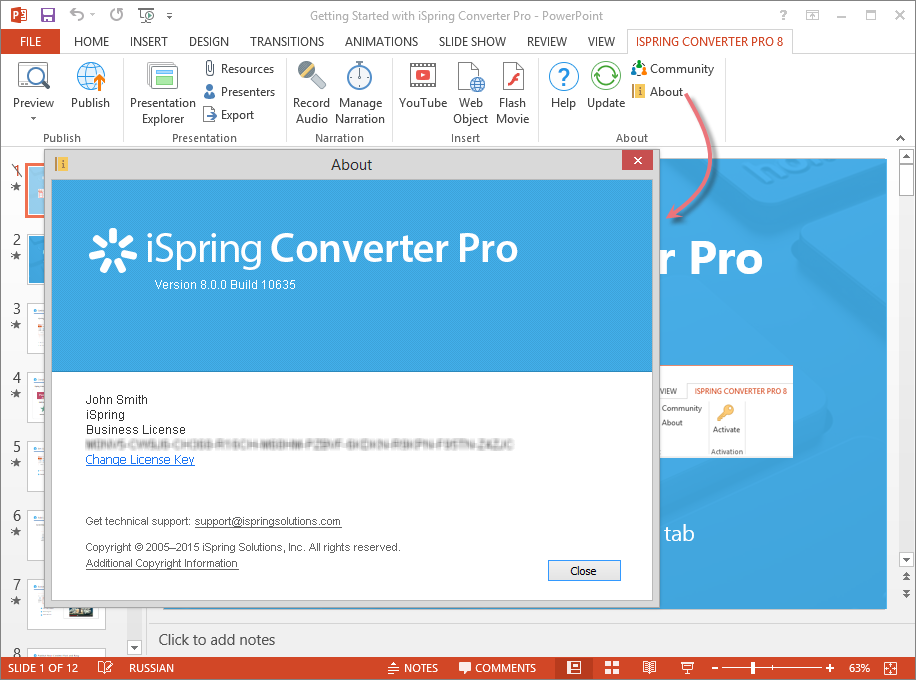Check for updates with Update icon

click(x=606, y=78)
